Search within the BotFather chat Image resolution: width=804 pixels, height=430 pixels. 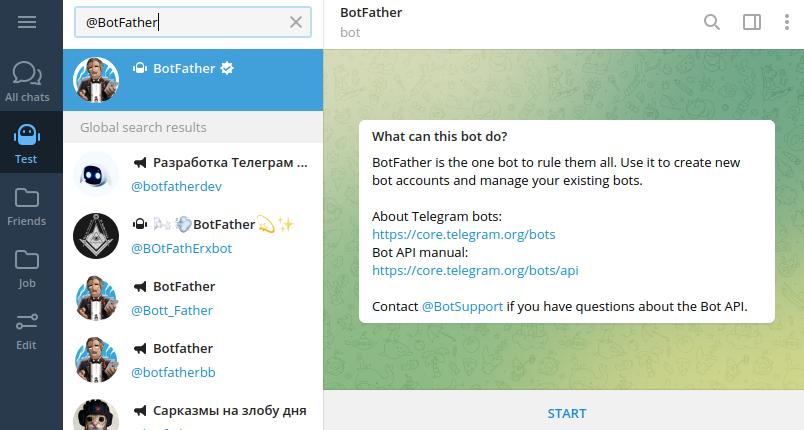712,22
